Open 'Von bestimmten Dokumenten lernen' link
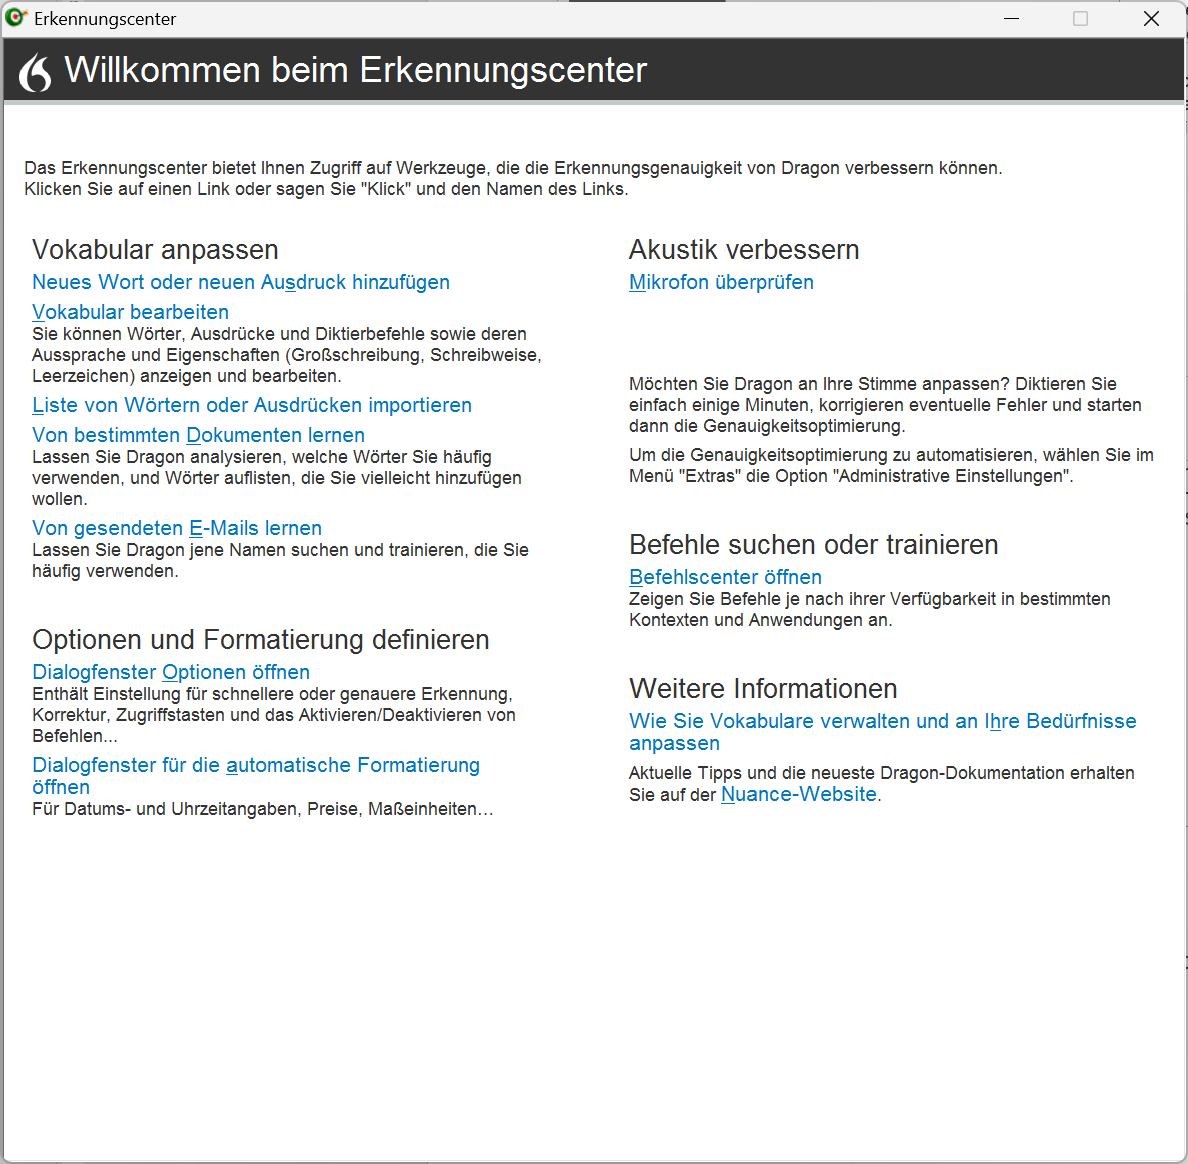1188x1164 pixels. click(x=199, y=435)
